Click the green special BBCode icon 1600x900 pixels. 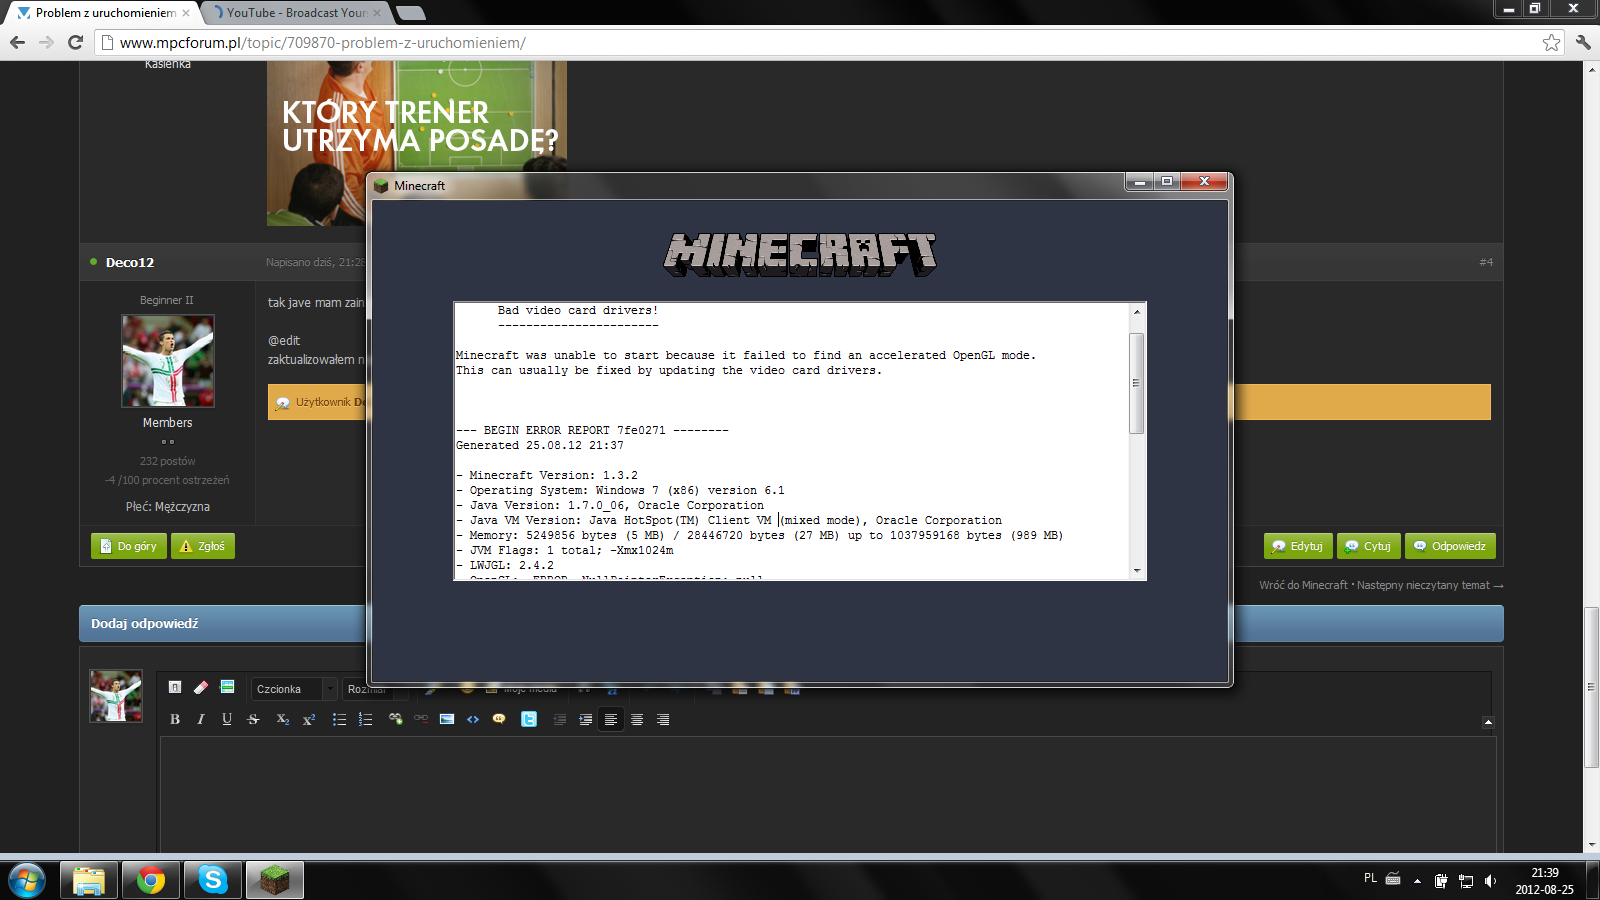click(x=227, y=687)
